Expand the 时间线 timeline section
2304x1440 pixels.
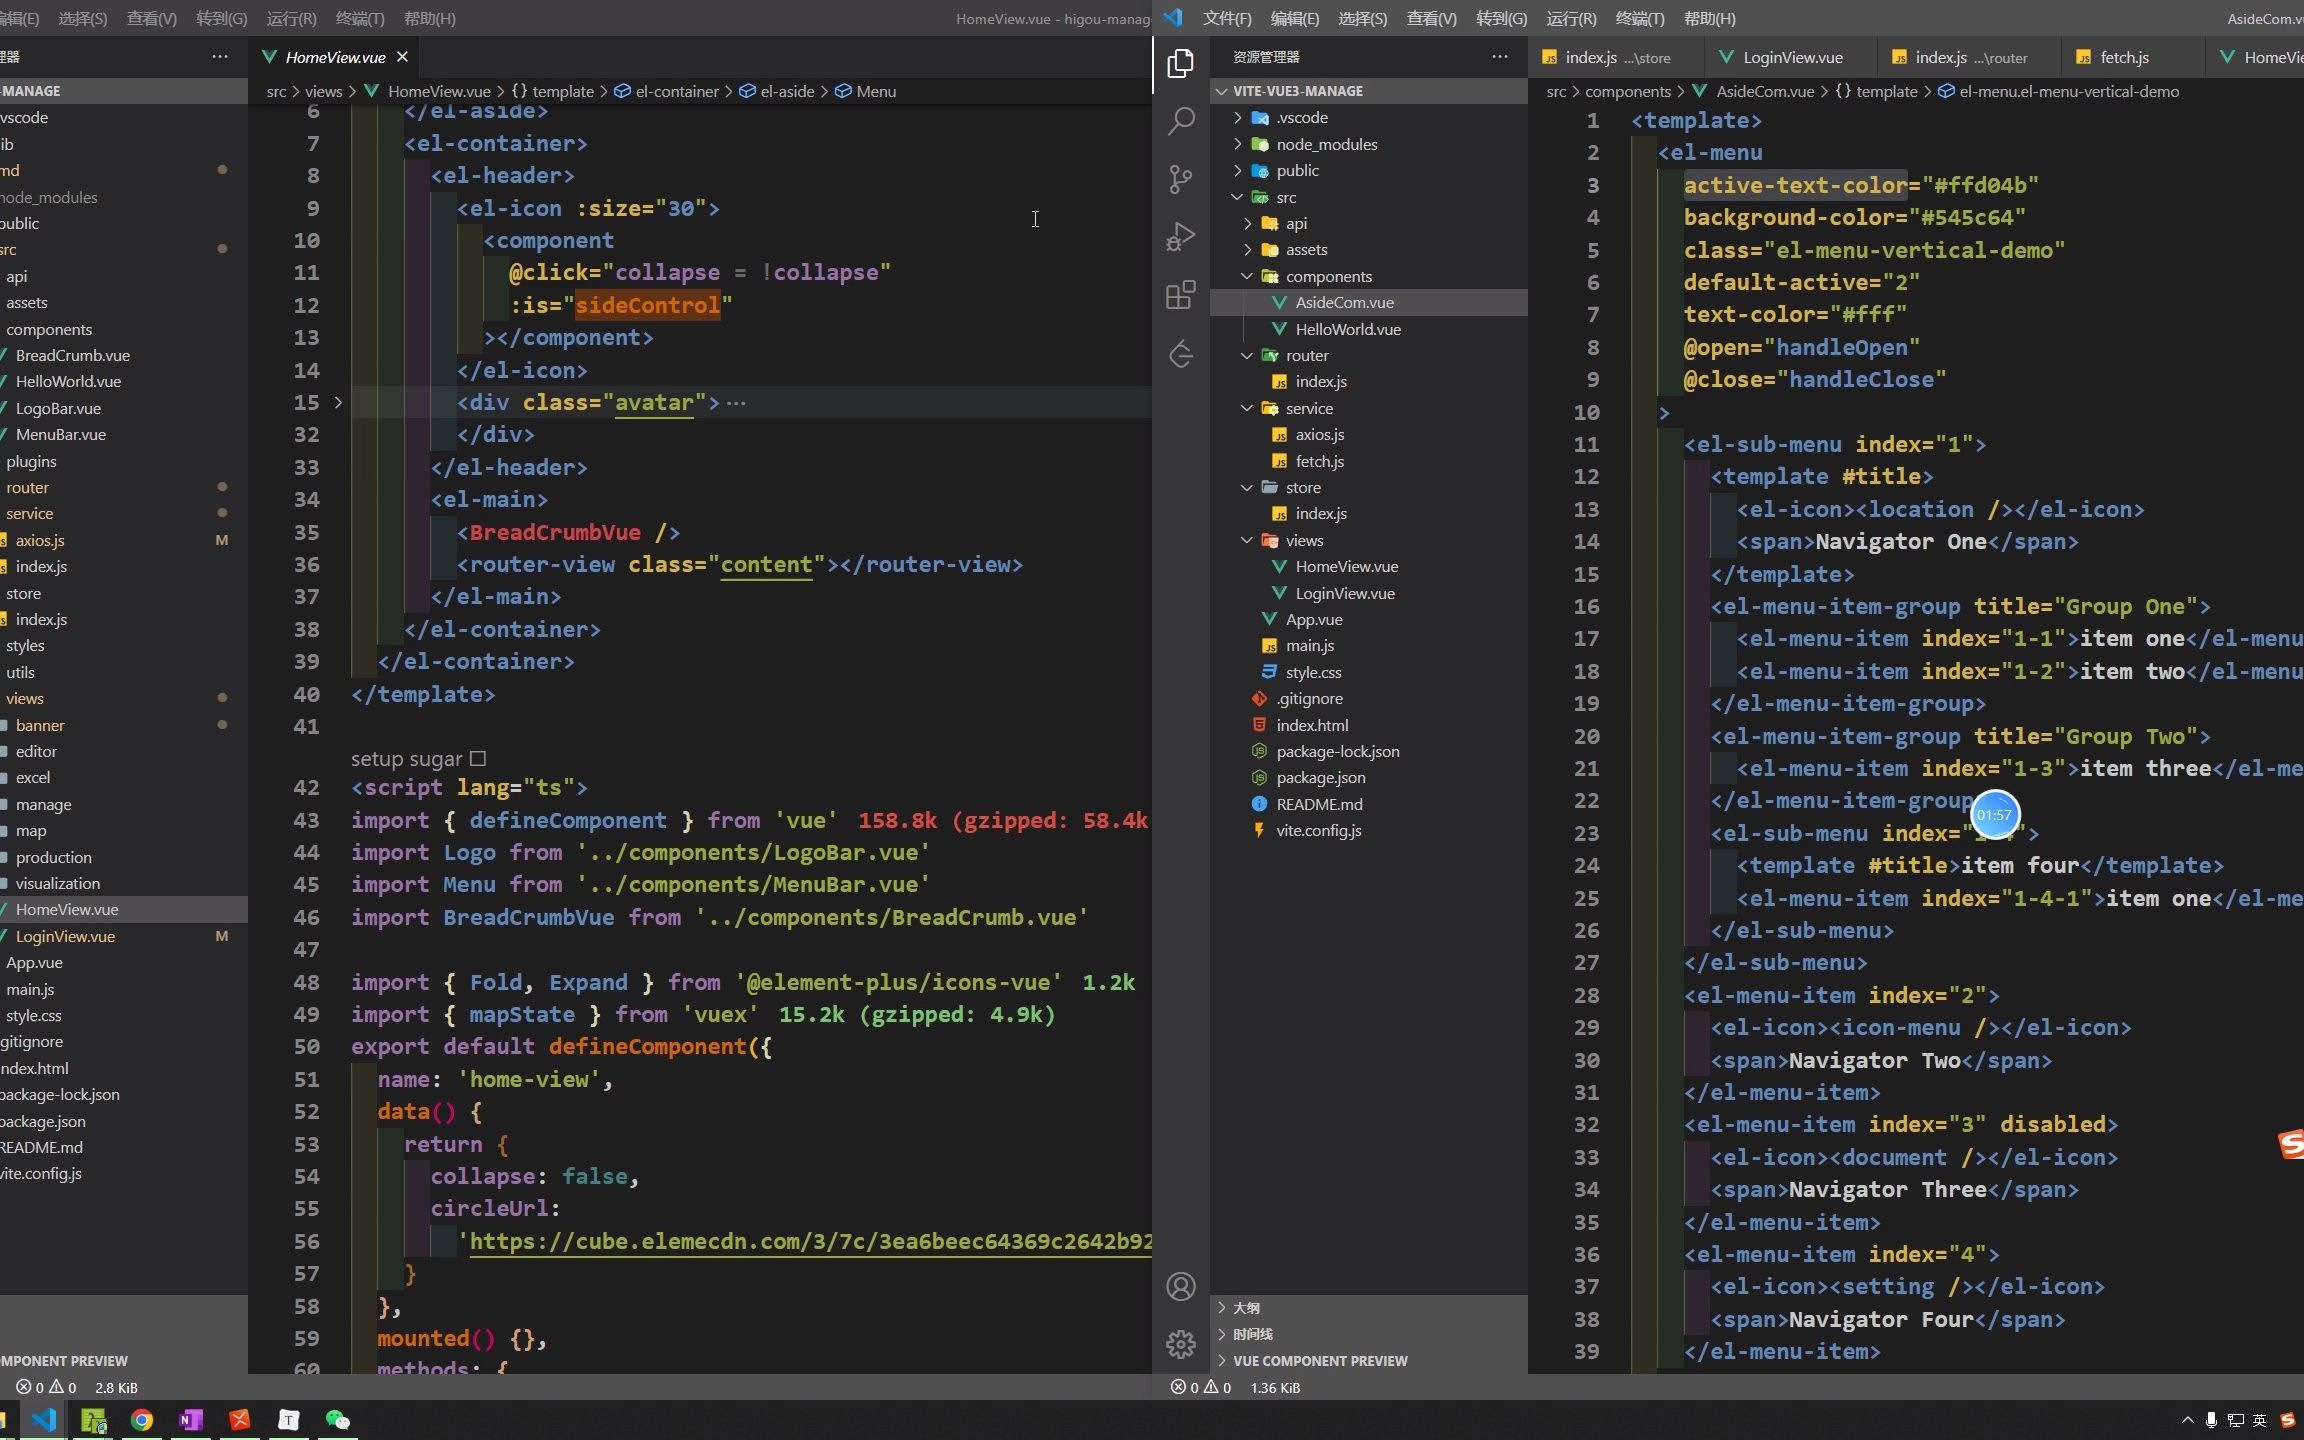coord(1368,1334)
